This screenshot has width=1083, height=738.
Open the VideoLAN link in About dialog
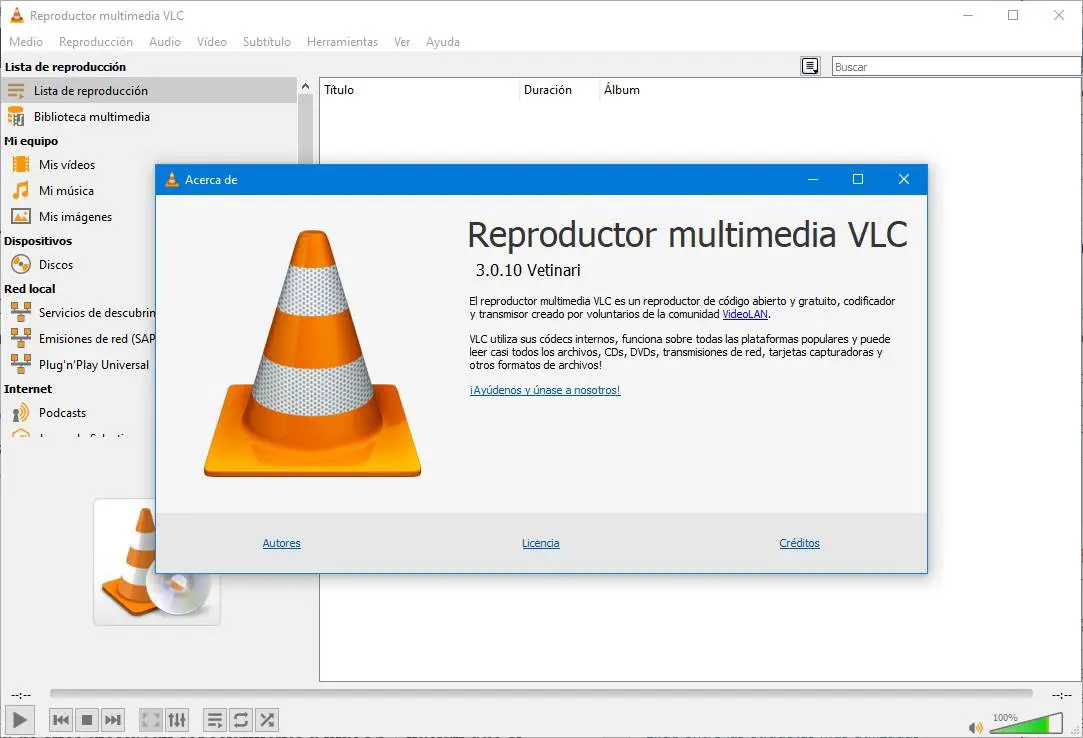click(745, 314)
